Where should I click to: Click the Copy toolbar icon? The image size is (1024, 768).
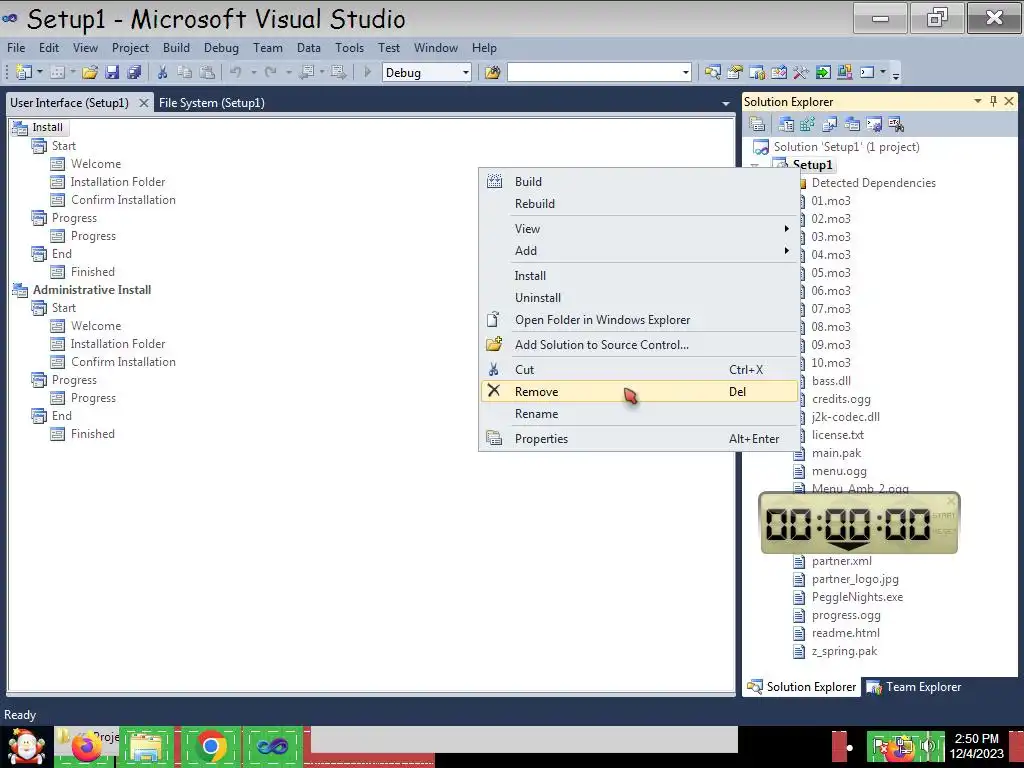click(x=185, y=72)
